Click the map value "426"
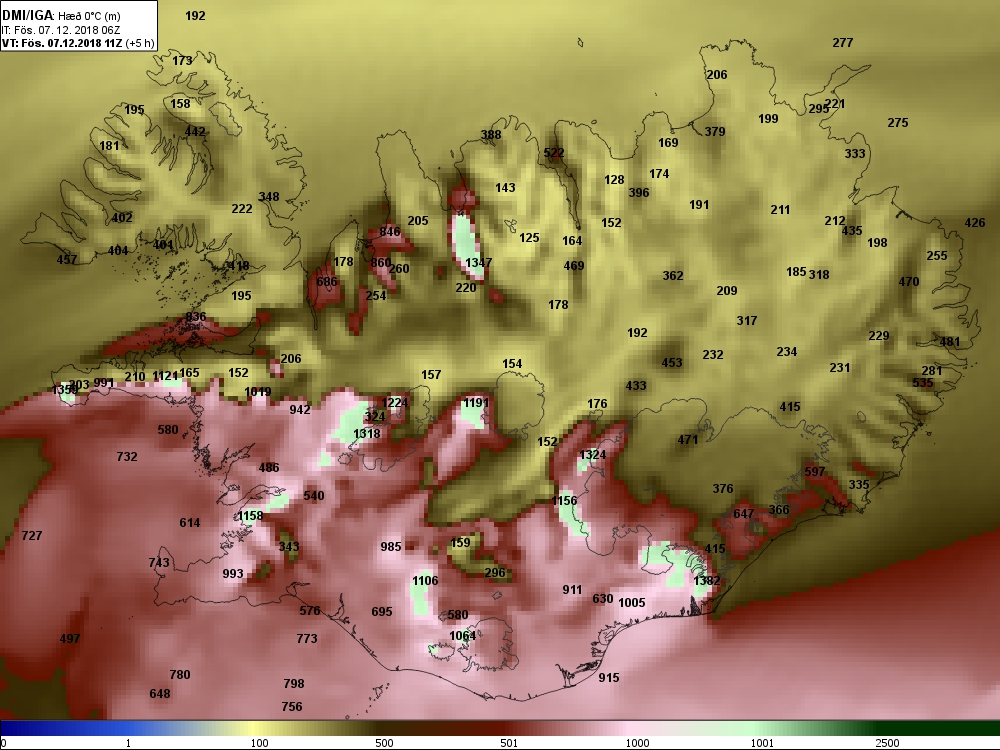 click(x=974, y=223)
